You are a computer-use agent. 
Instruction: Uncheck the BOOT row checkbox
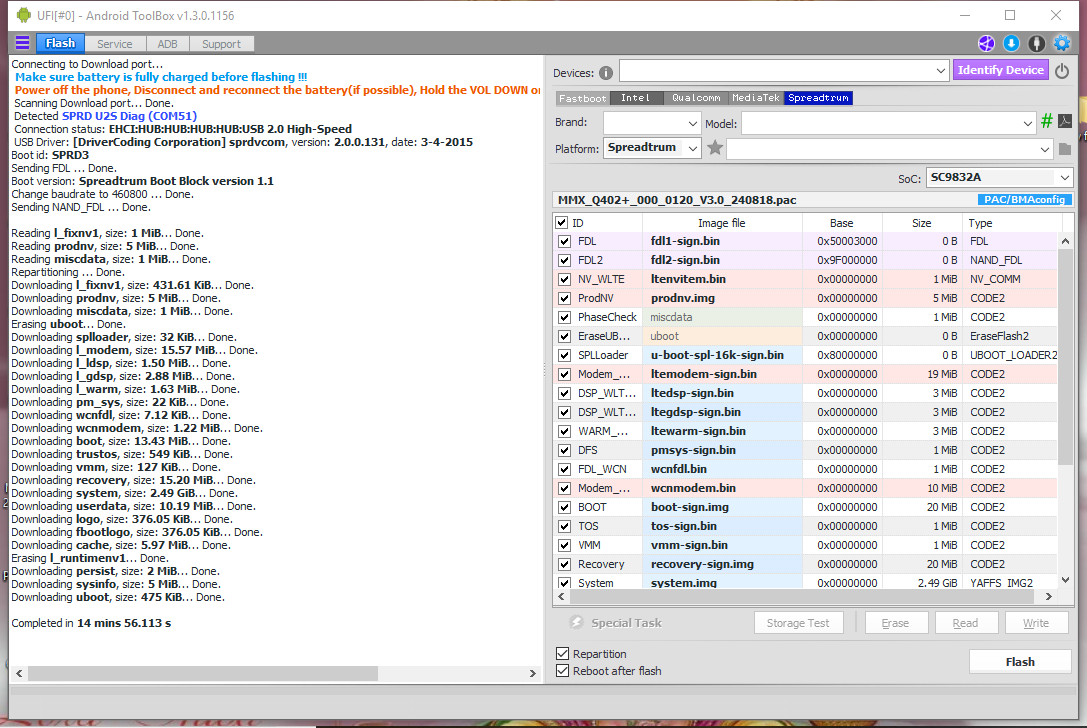pyautogui.click(x=564, y=508)
